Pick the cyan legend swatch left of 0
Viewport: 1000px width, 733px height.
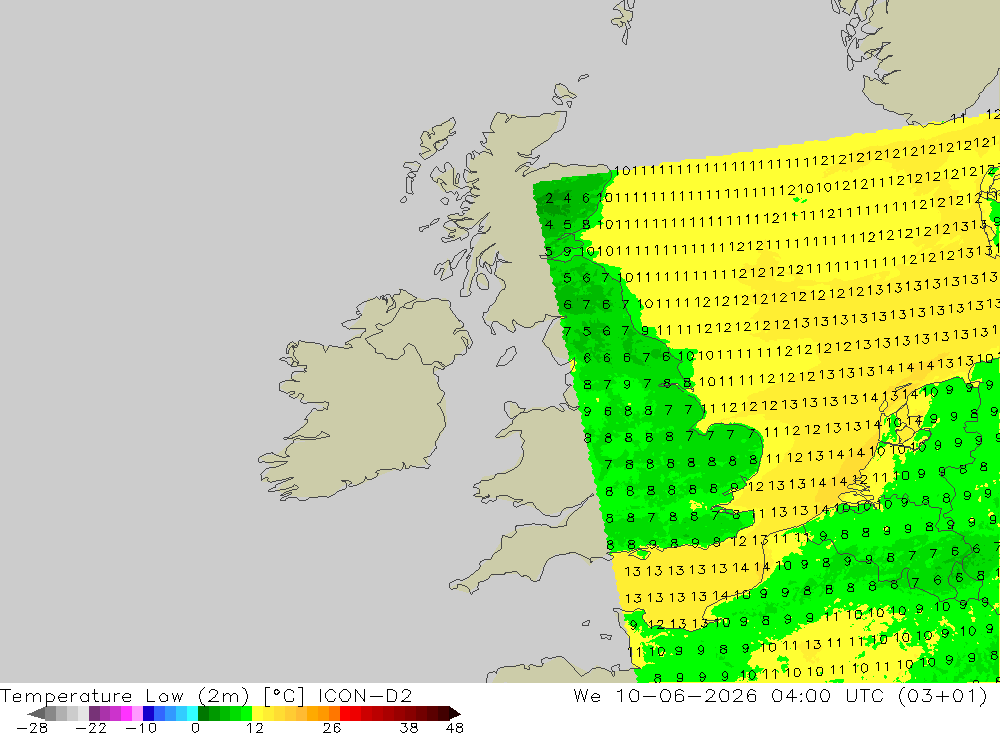pos(193,713)
